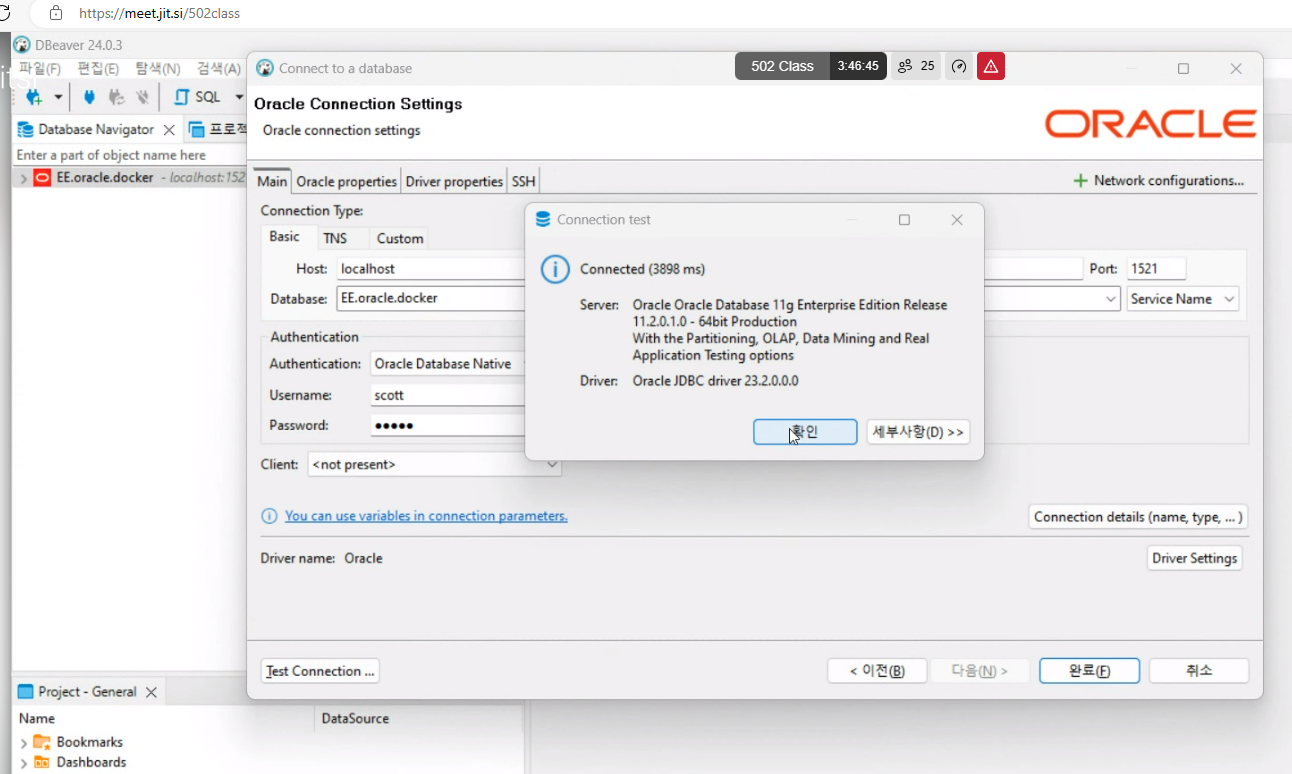Screen dimensions: 1292x774
Task: Select the EE.oracle.docker Oracle icon
Action: [42, 178]
